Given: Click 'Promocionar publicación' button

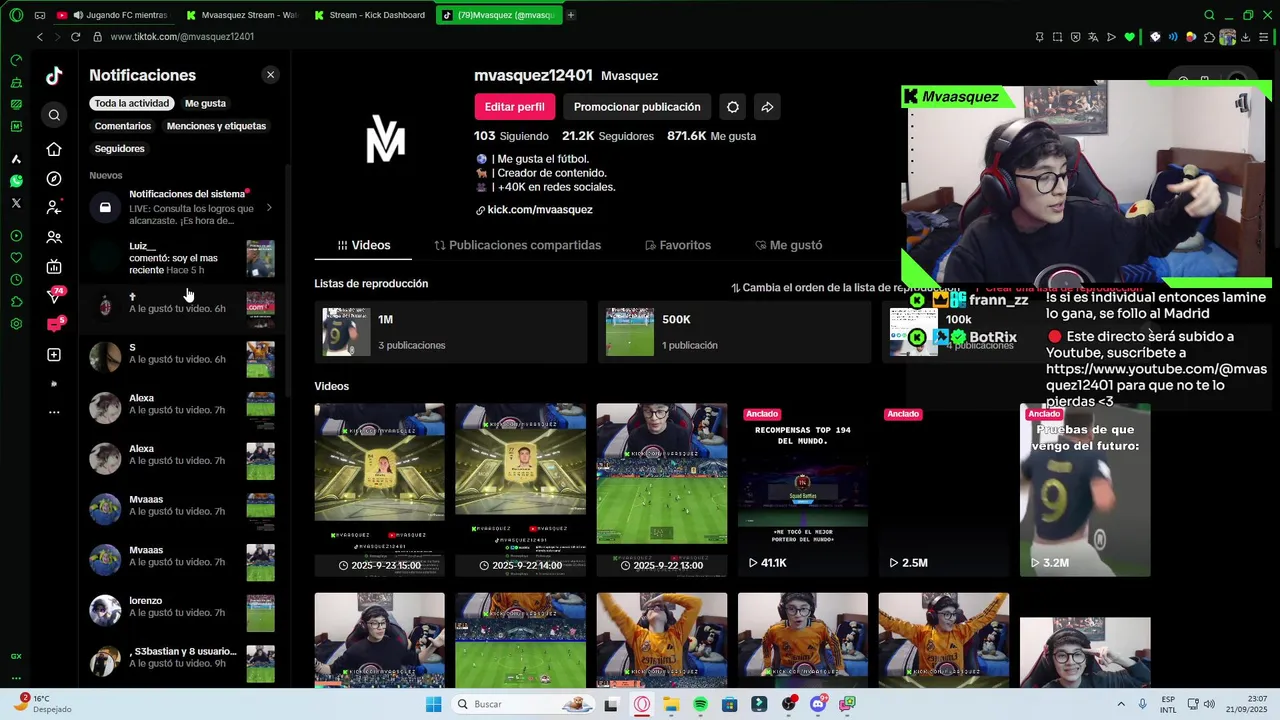Looking at the screenshot, I should (x=637, y=107).
